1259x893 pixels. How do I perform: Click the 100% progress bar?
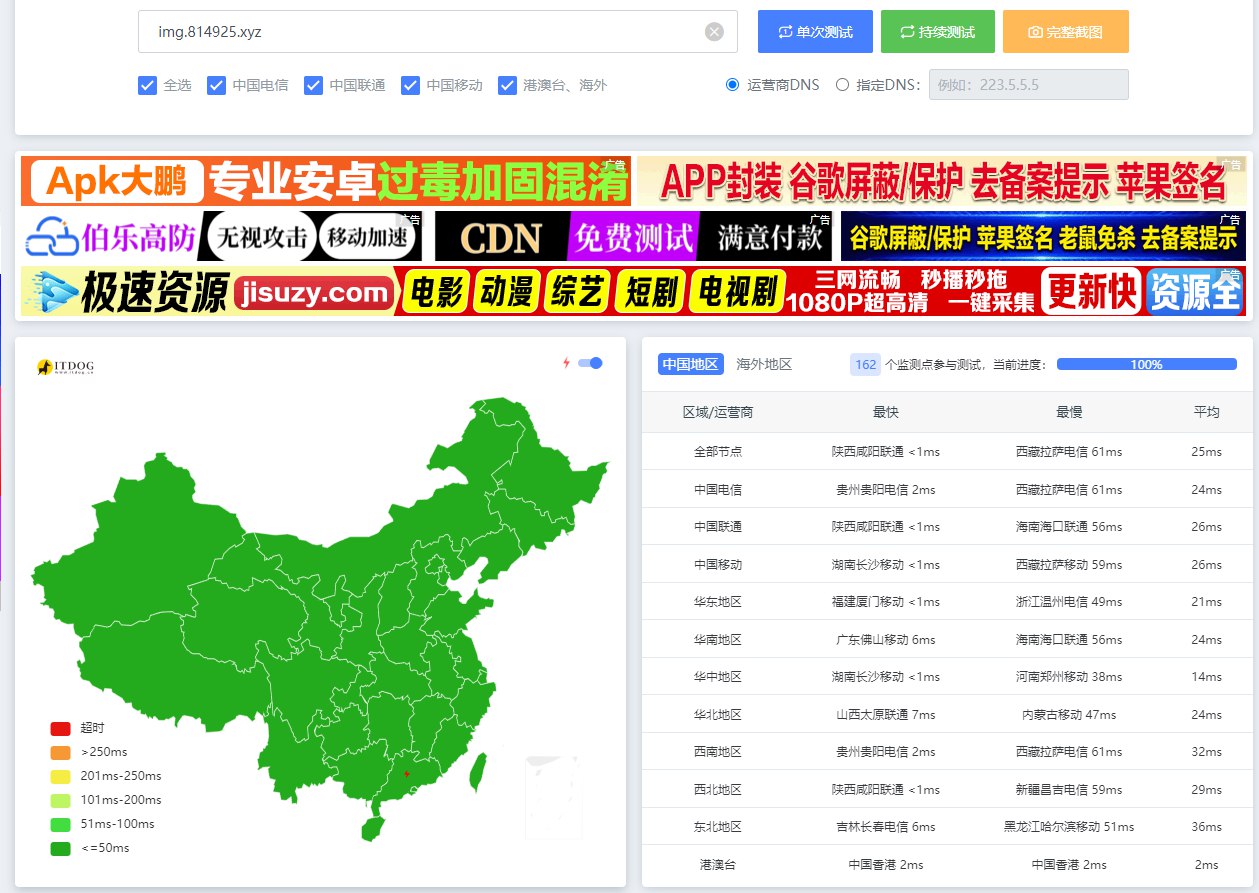[1146, 364]
